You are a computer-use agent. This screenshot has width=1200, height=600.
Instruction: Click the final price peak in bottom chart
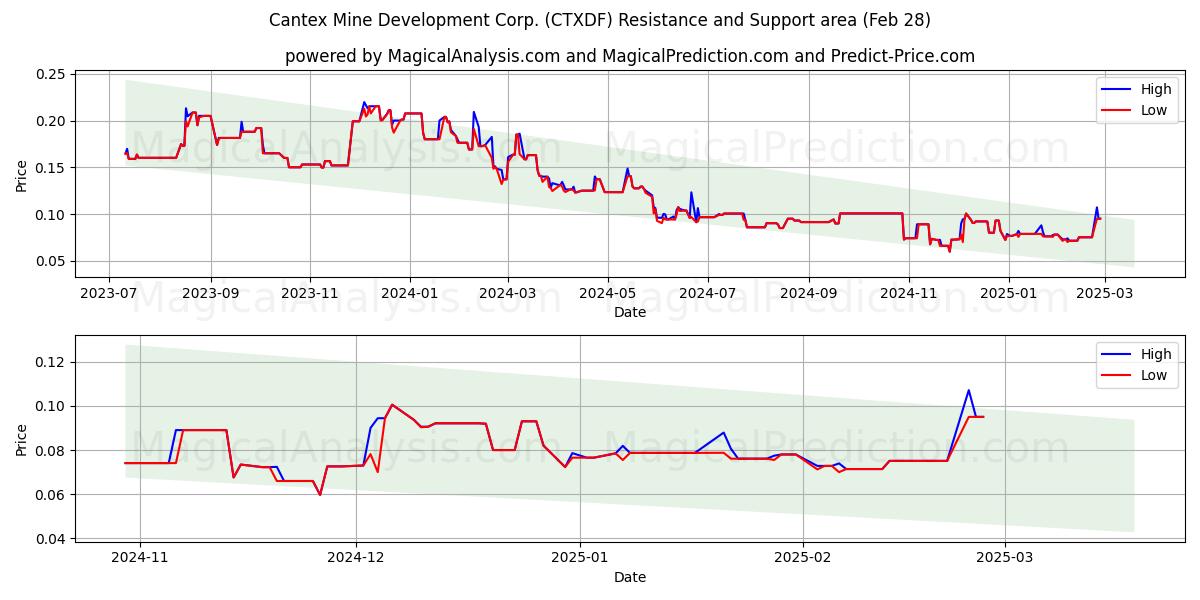tap(968, 390)
